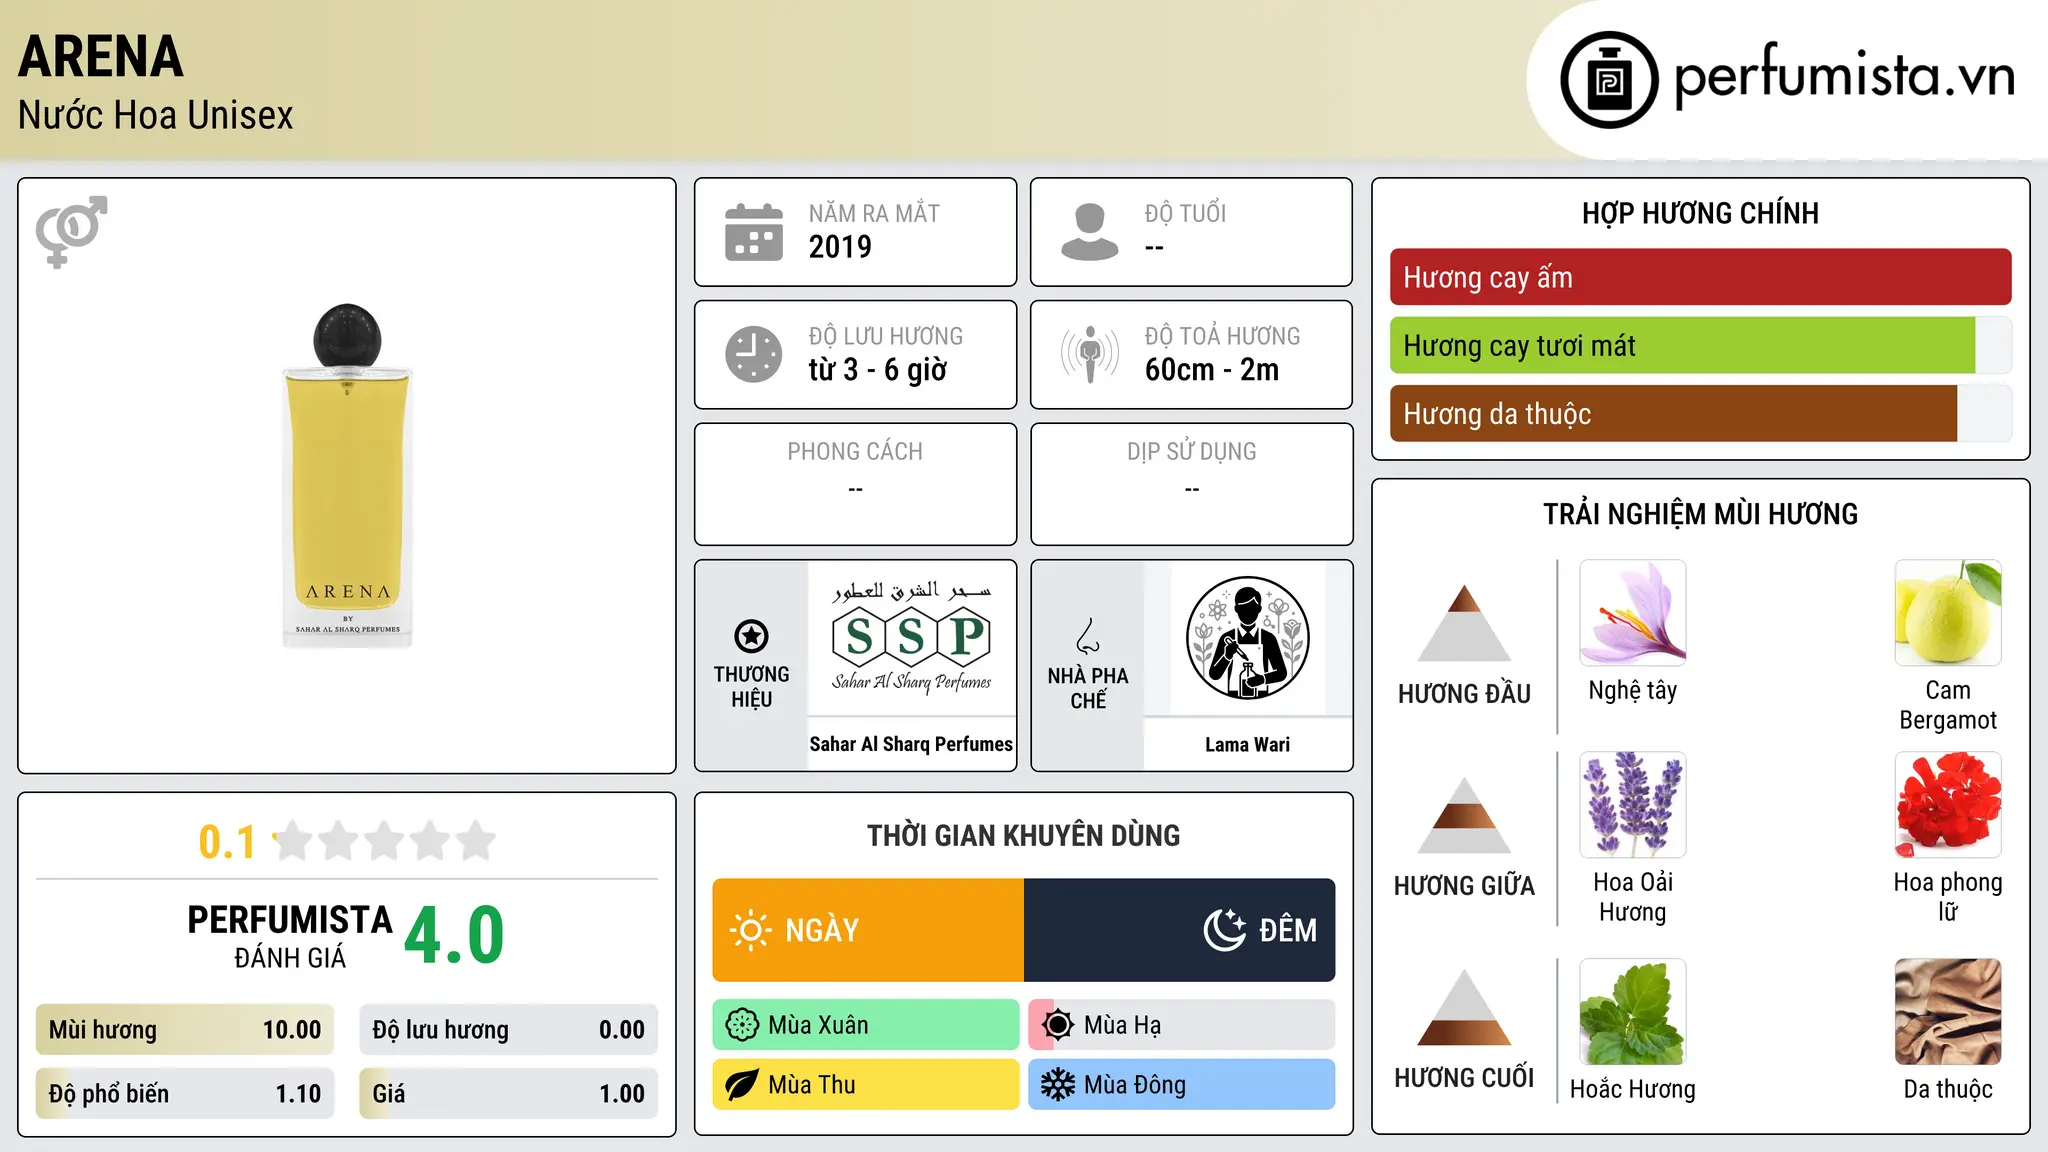
Task: Open the Nghệ tây saffron note image
Action: [x=1633, y=613]
